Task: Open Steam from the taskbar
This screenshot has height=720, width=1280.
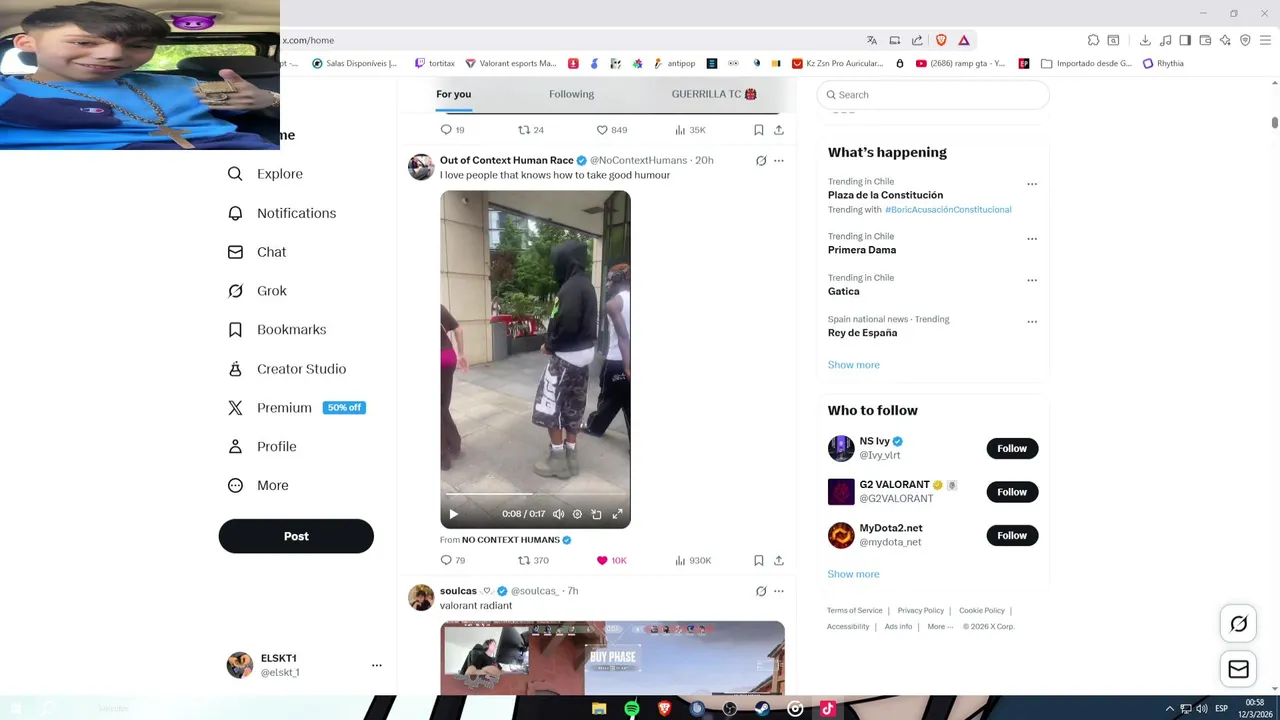Action: [x=762, y=709]
